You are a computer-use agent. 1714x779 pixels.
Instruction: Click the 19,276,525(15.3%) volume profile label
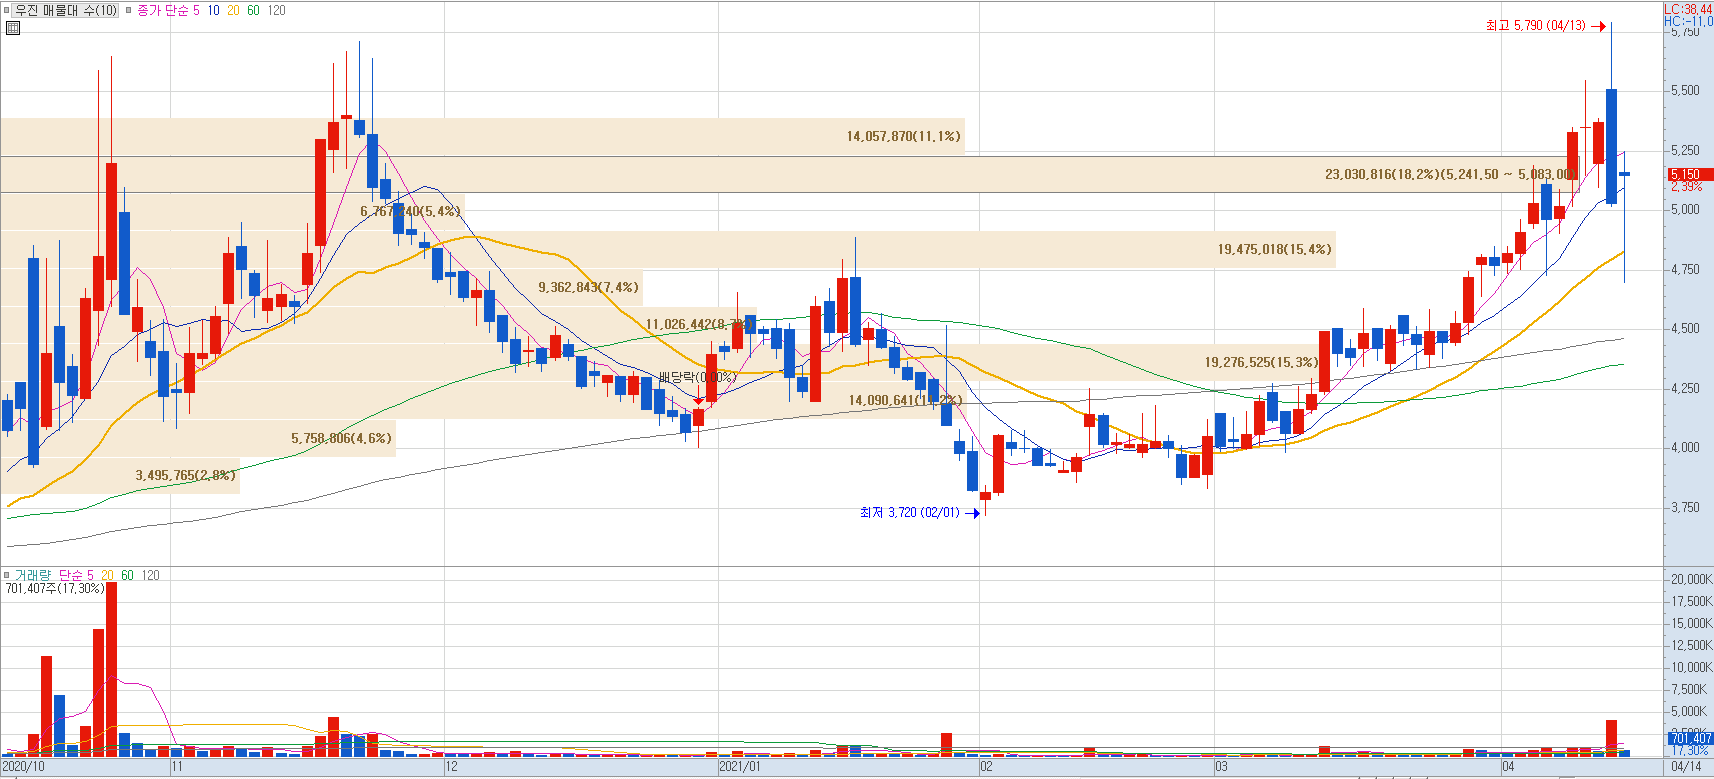[1261, 362]
